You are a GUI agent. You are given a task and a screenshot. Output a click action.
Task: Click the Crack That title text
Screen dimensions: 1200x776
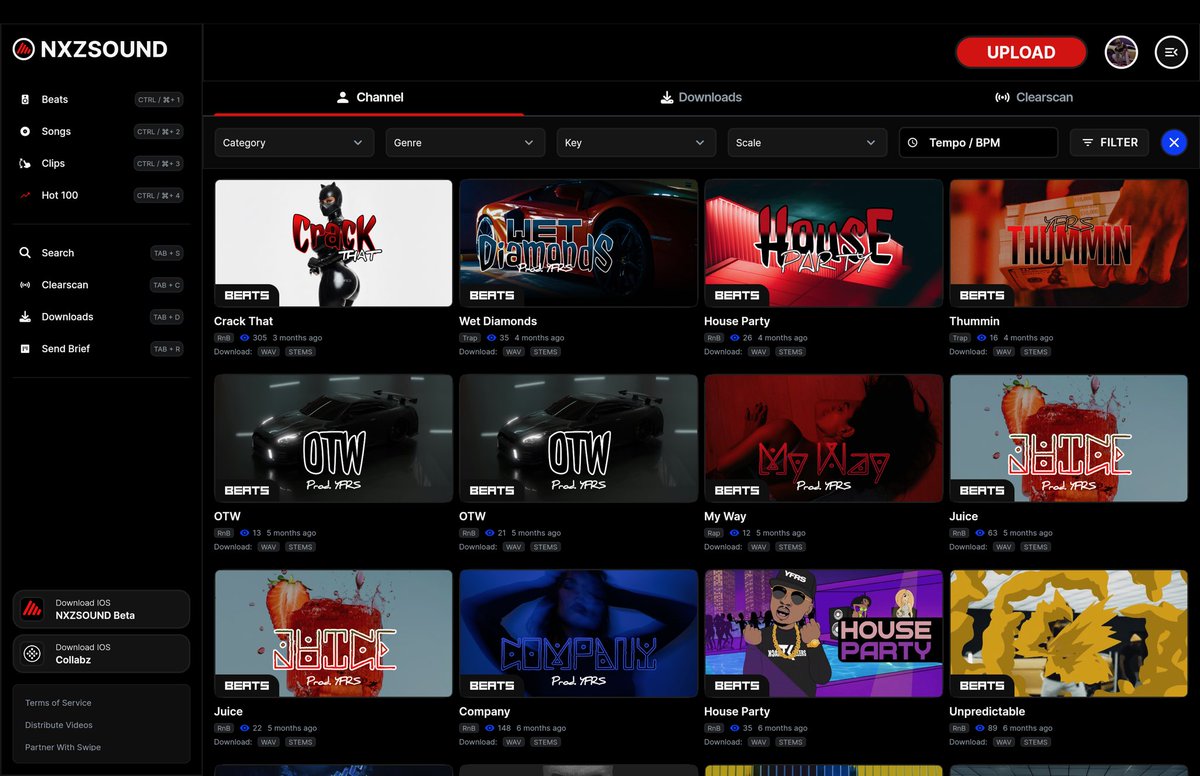point(243,321)
